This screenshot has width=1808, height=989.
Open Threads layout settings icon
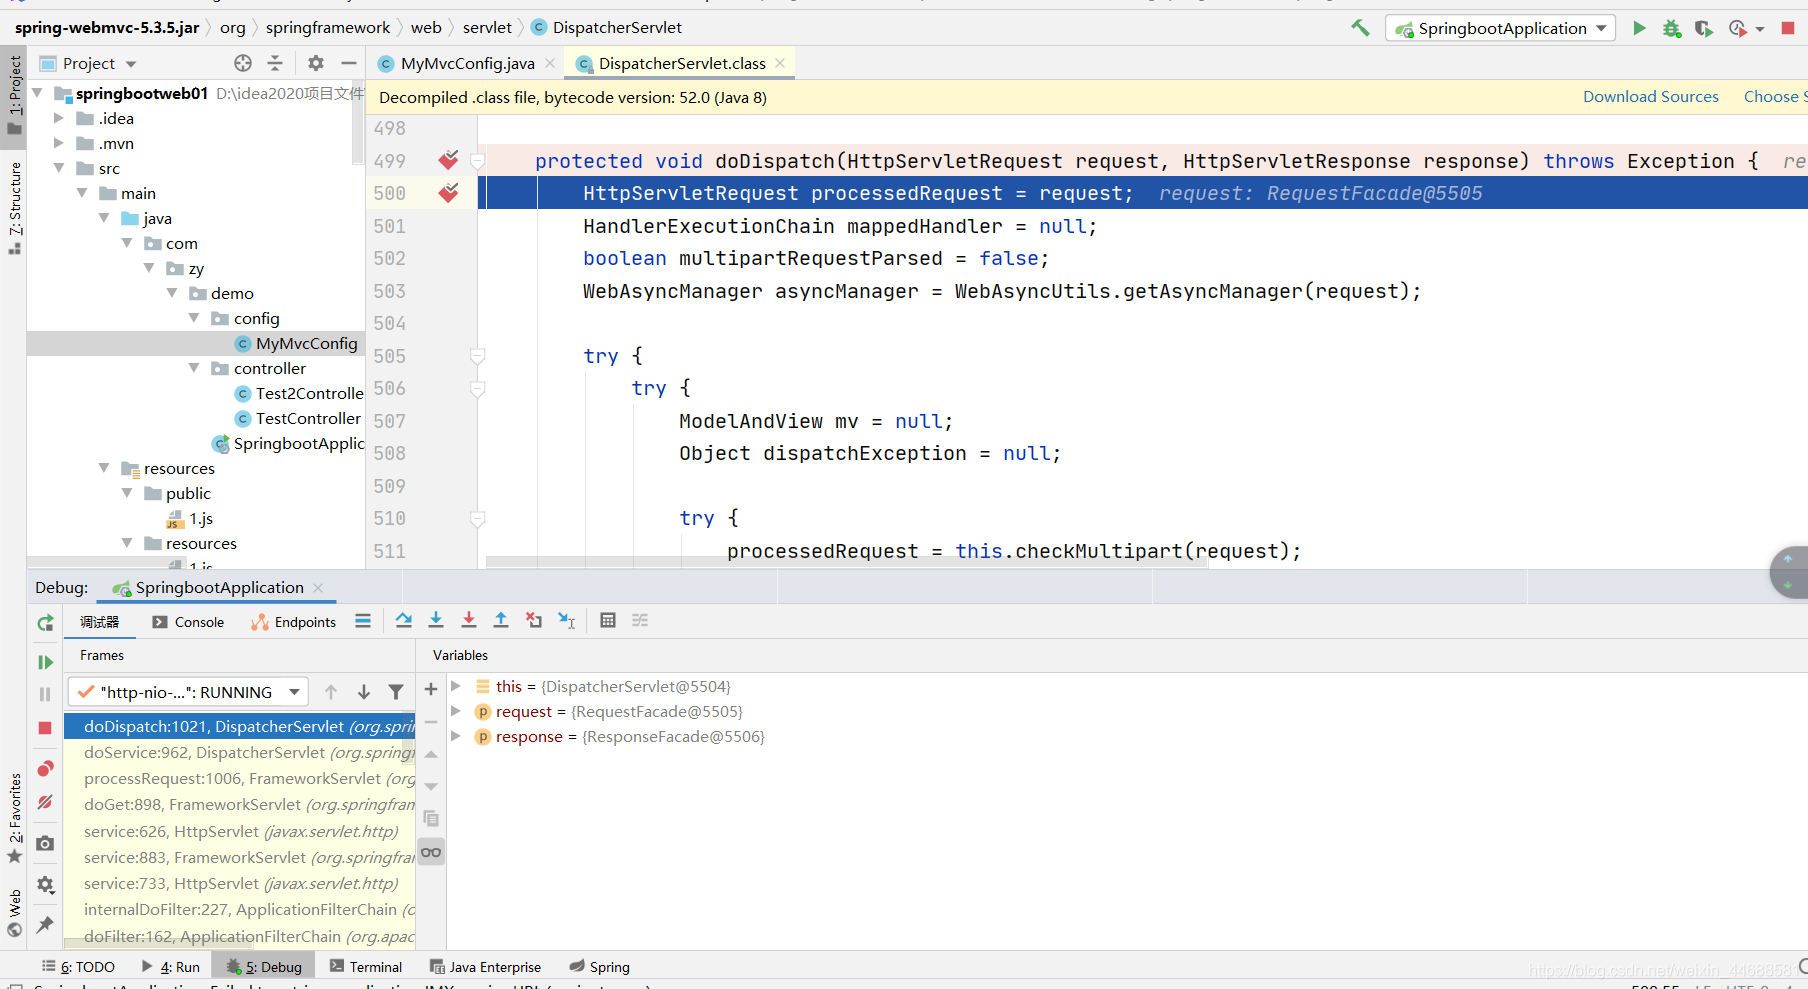tap(640, 621)
